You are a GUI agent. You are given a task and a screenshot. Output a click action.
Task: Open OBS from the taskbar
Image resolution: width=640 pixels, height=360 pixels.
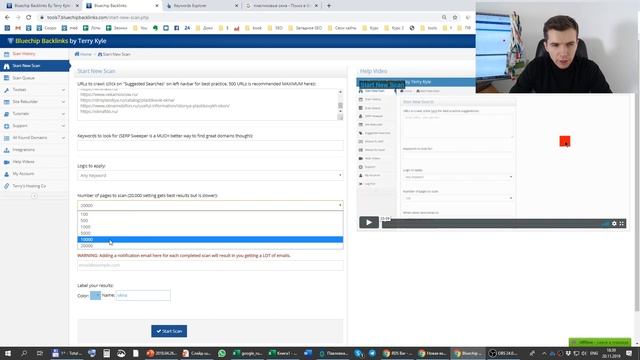pyautogui.click(x=503, y=353)
